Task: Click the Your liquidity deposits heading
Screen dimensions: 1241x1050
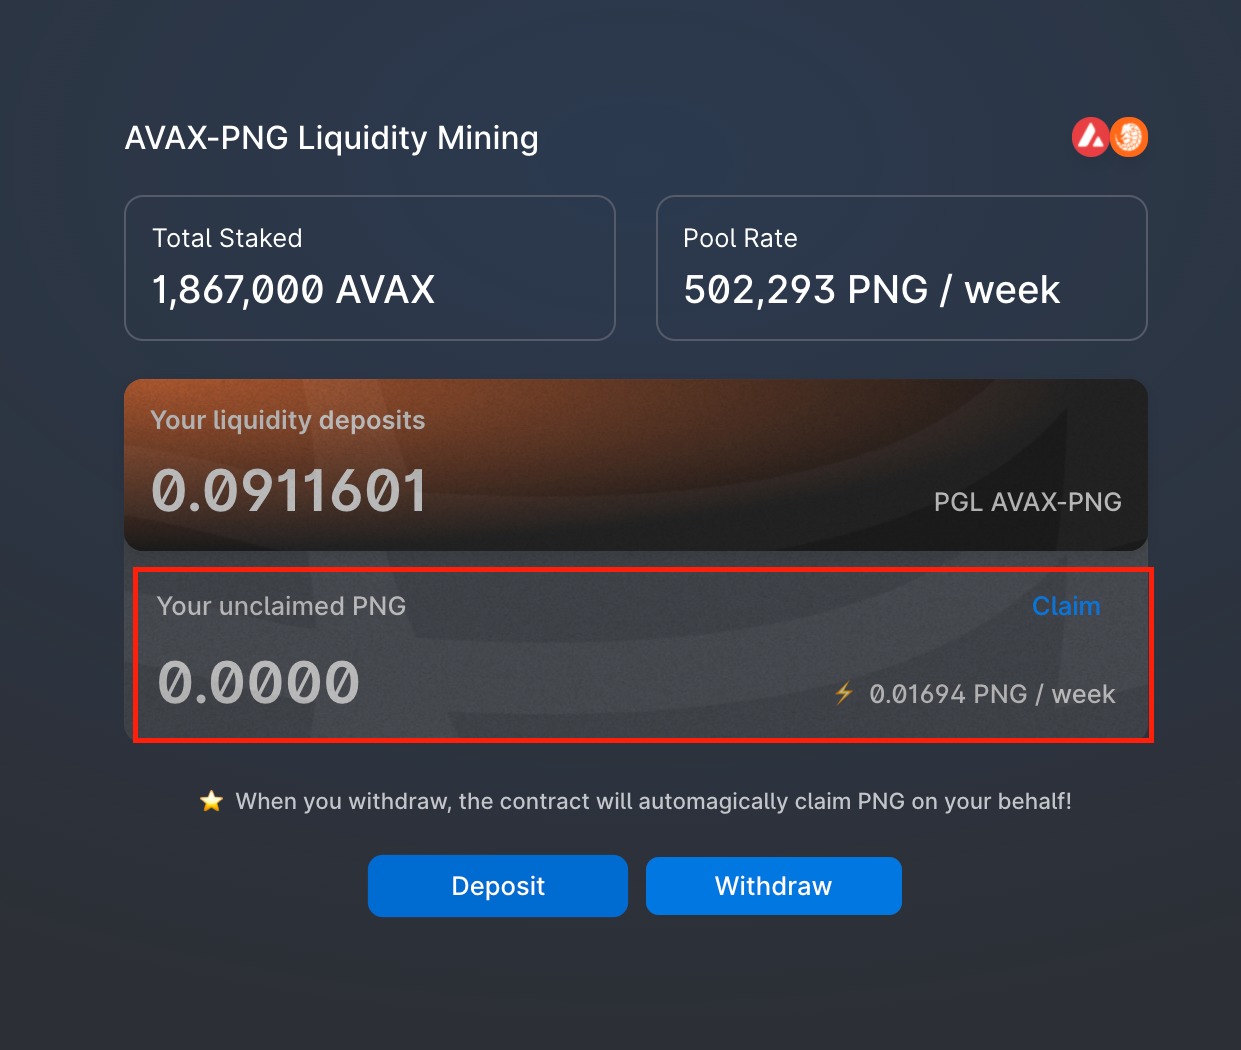Action: click(288, 420)
